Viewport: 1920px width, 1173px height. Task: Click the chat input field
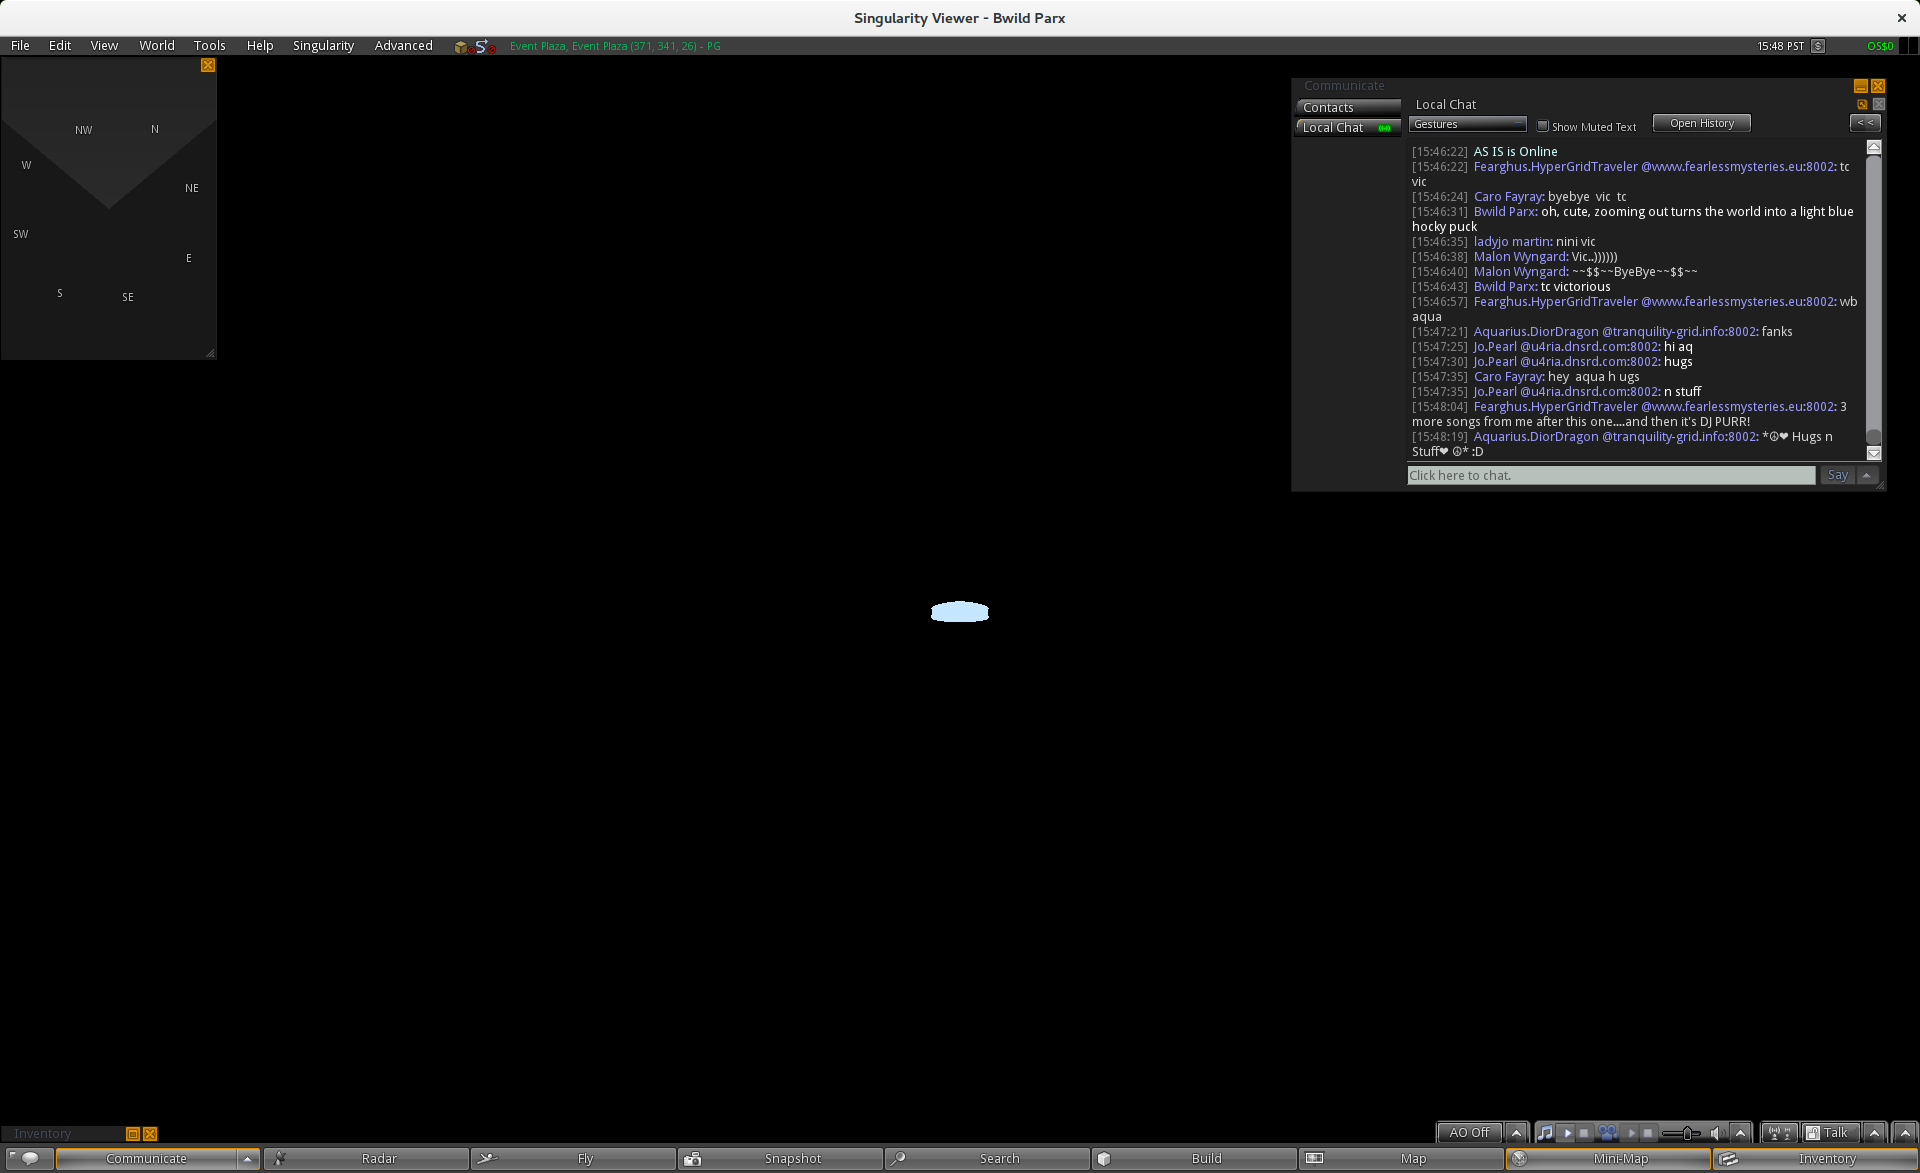tap(1611, 475)
